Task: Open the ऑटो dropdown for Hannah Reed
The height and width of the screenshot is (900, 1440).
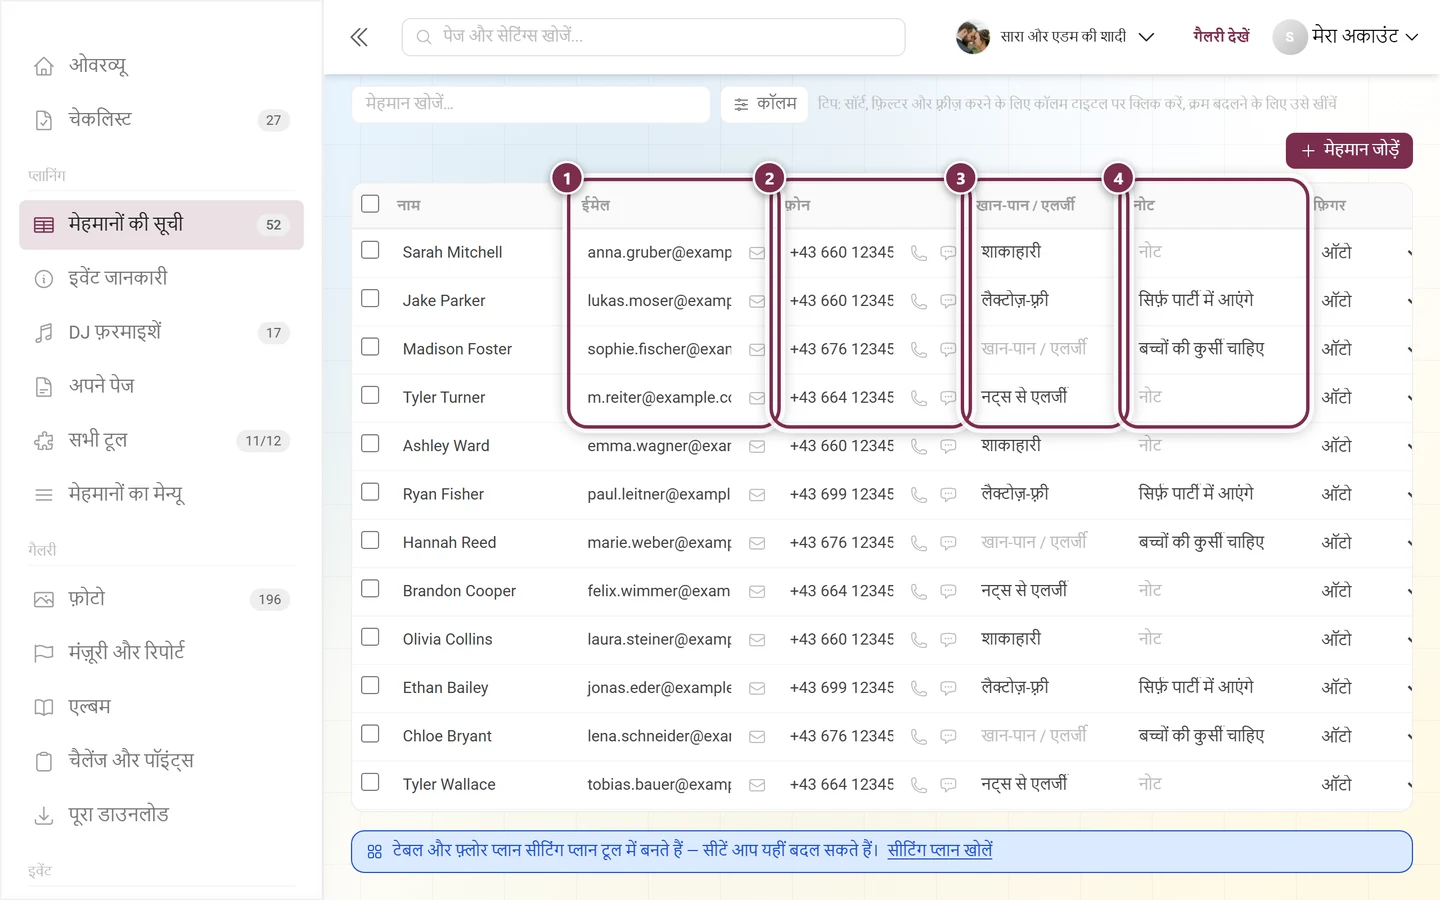Action: (1364, 543)
